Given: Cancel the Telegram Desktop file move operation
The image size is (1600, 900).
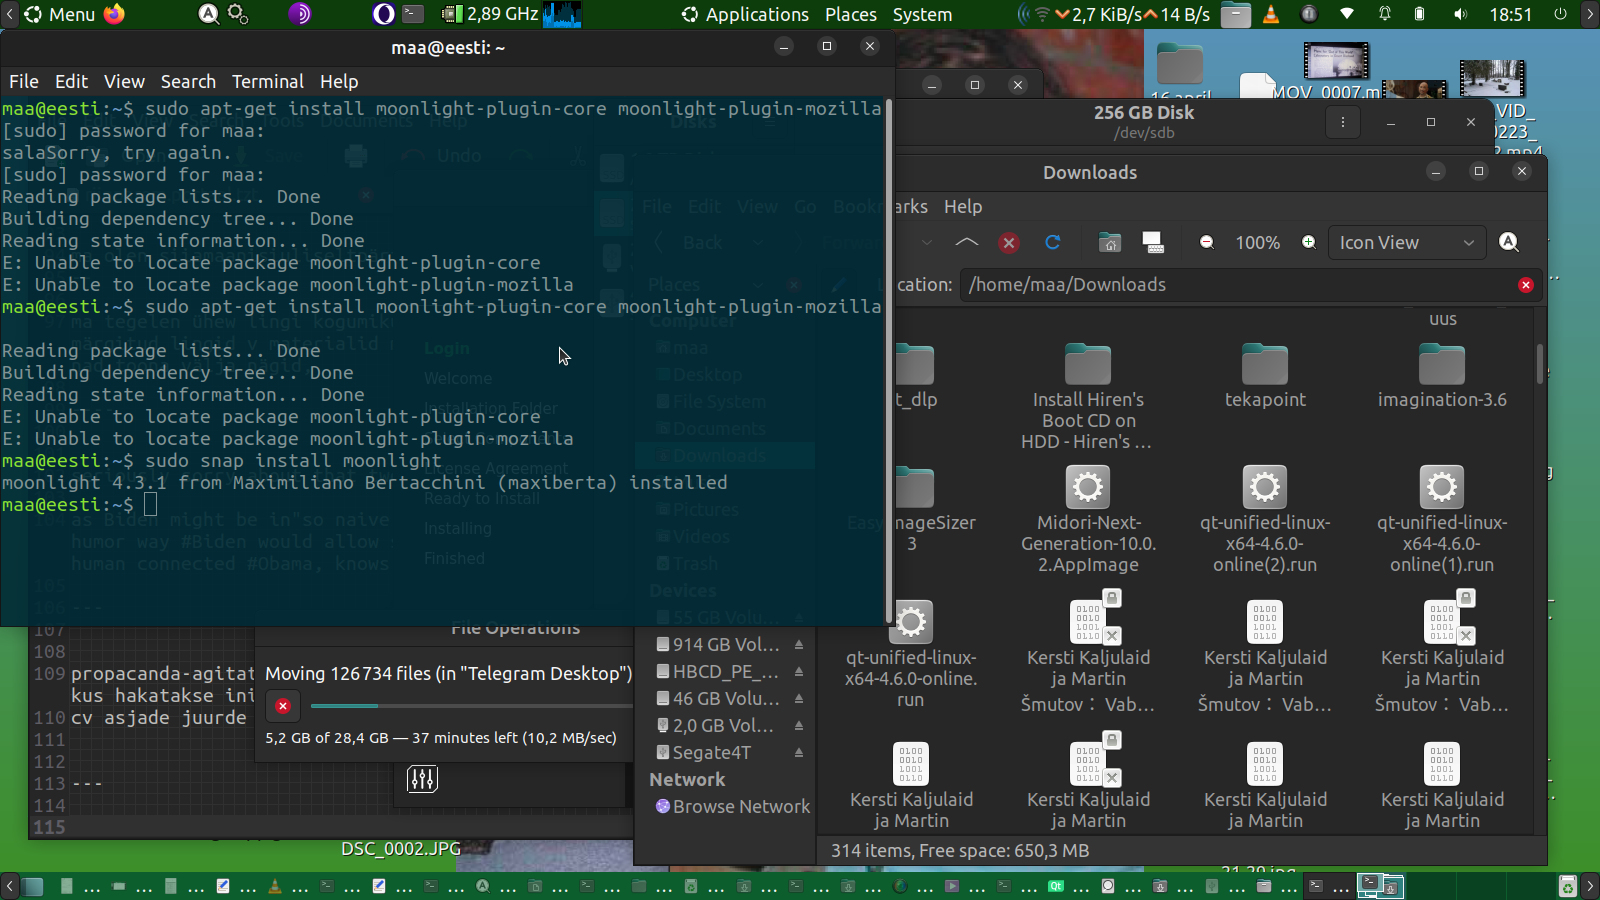Looking at the screenshot, I should pyautogui.click(x=283, y=706).
